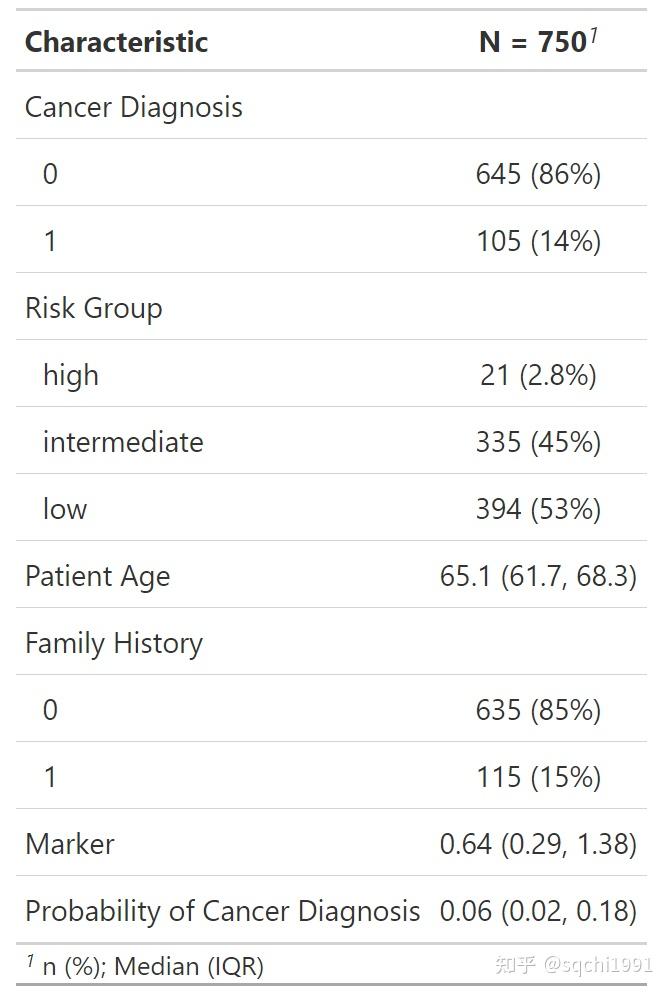
Task: Click the 21 (2.8%) value
Action: pyautogui.click(x=538, y=376)
